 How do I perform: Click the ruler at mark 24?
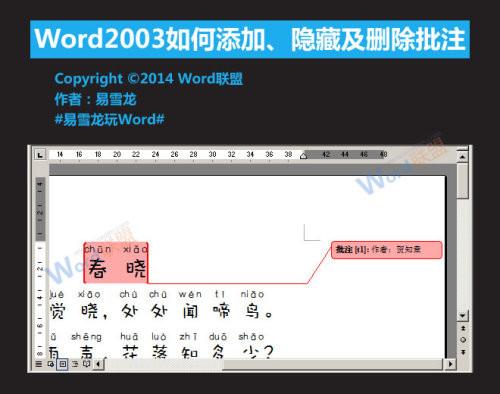pyautogui.click(x=155, y=154)
